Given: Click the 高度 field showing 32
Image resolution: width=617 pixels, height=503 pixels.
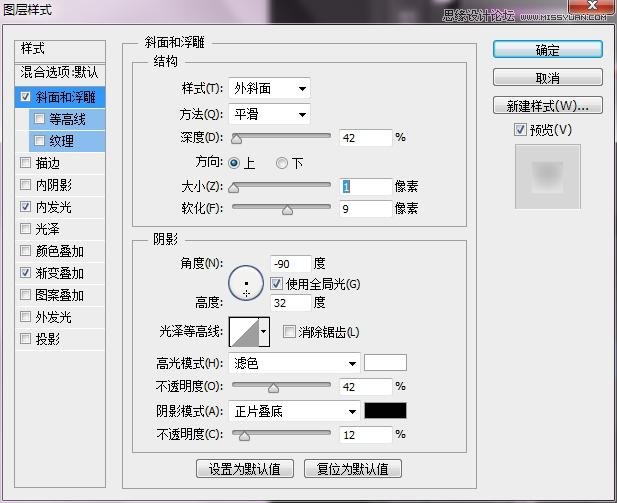Looking at the screenshot, I should coord(291,303).
